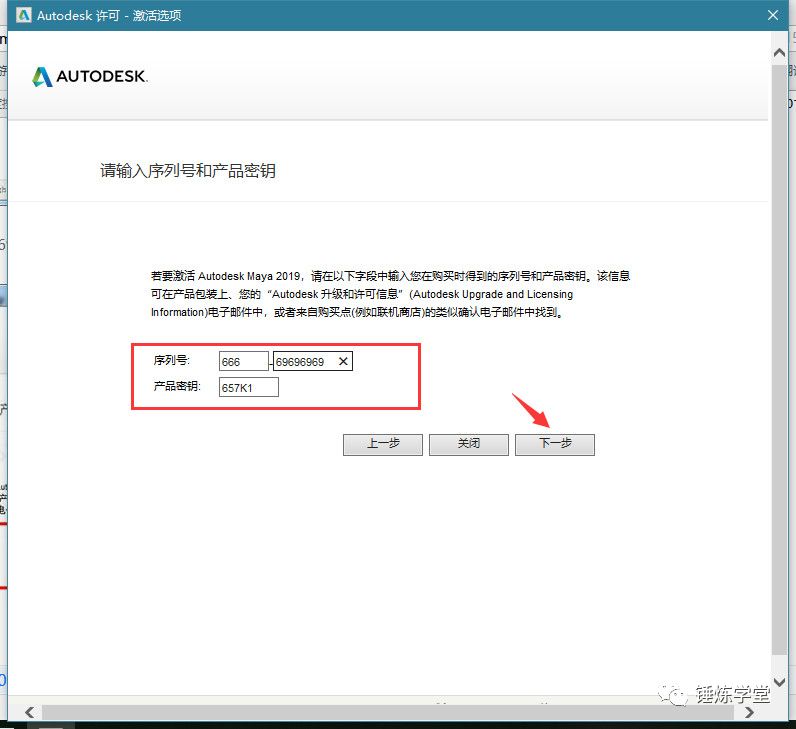Click the 请输入序列号和产品密钥 heading
This screenshot has height=729, width=796.
(x=187, y=171)
